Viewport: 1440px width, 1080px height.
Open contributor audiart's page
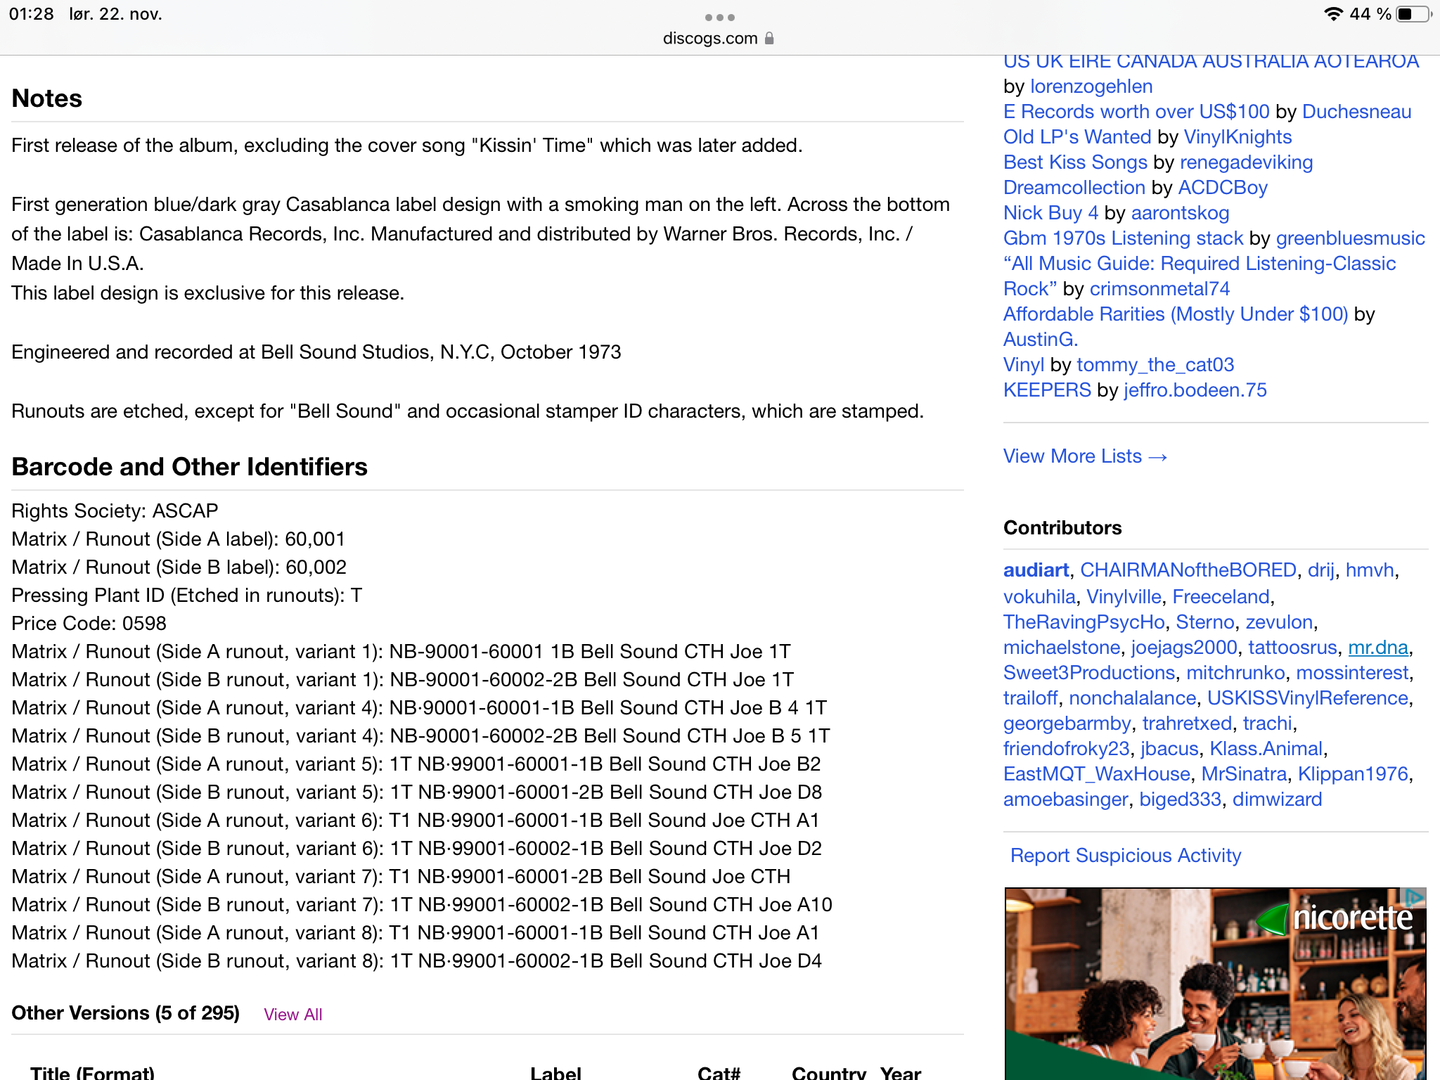pyautogui.click(x=1036, y=570)
